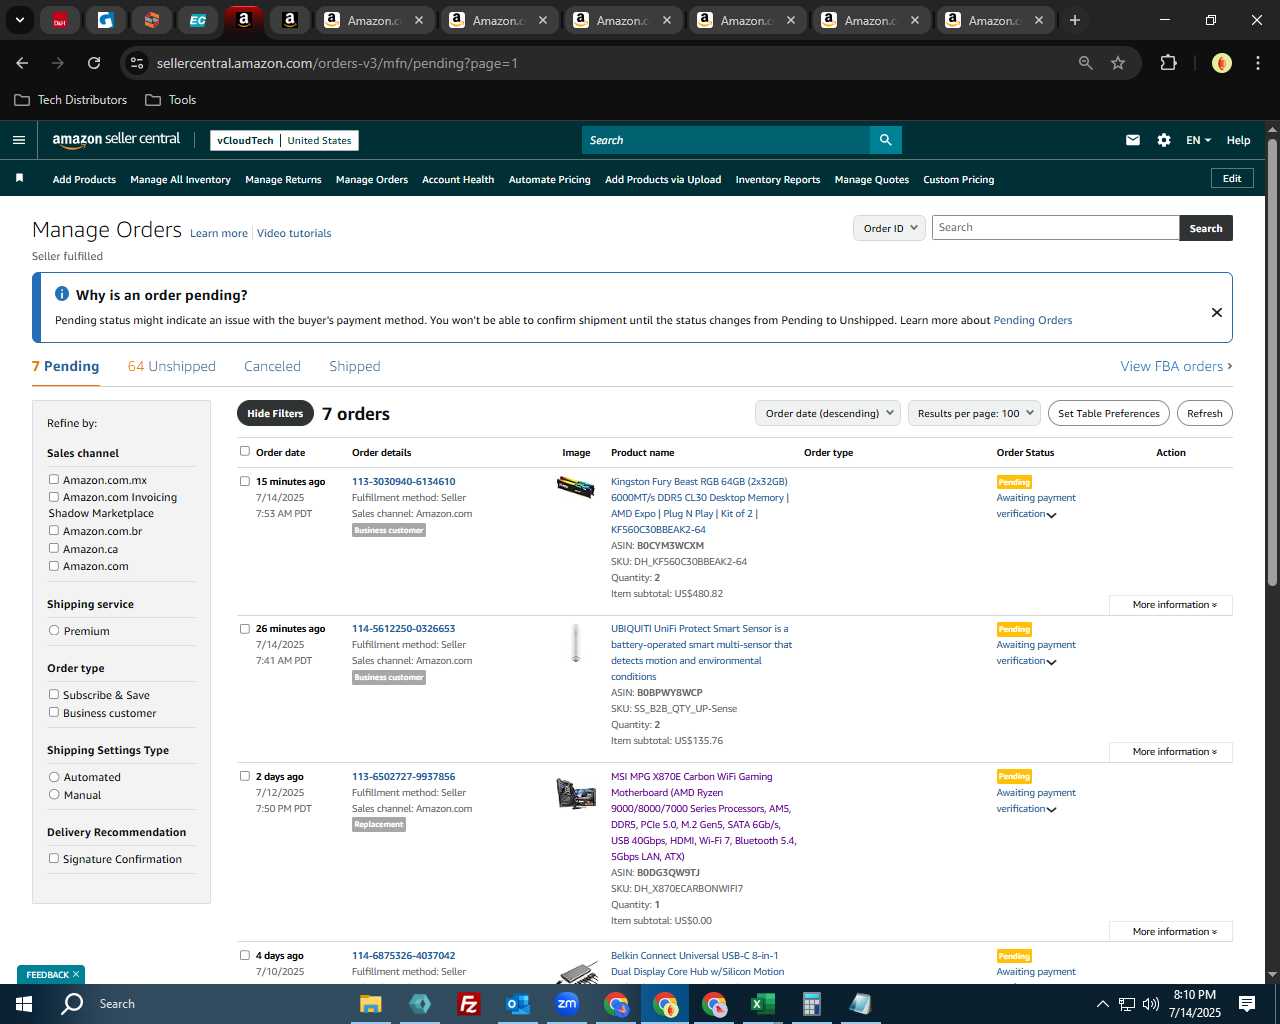The width and height of the screenshot is (1280, 1024).
Task: Click the order search input field
Action: [1055, 228]
